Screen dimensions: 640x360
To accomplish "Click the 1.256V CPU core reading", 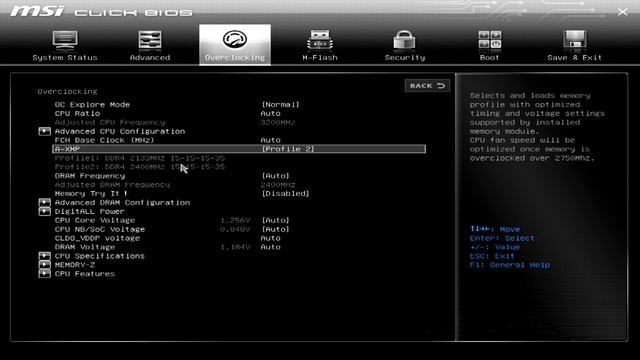I will (235, 220).
